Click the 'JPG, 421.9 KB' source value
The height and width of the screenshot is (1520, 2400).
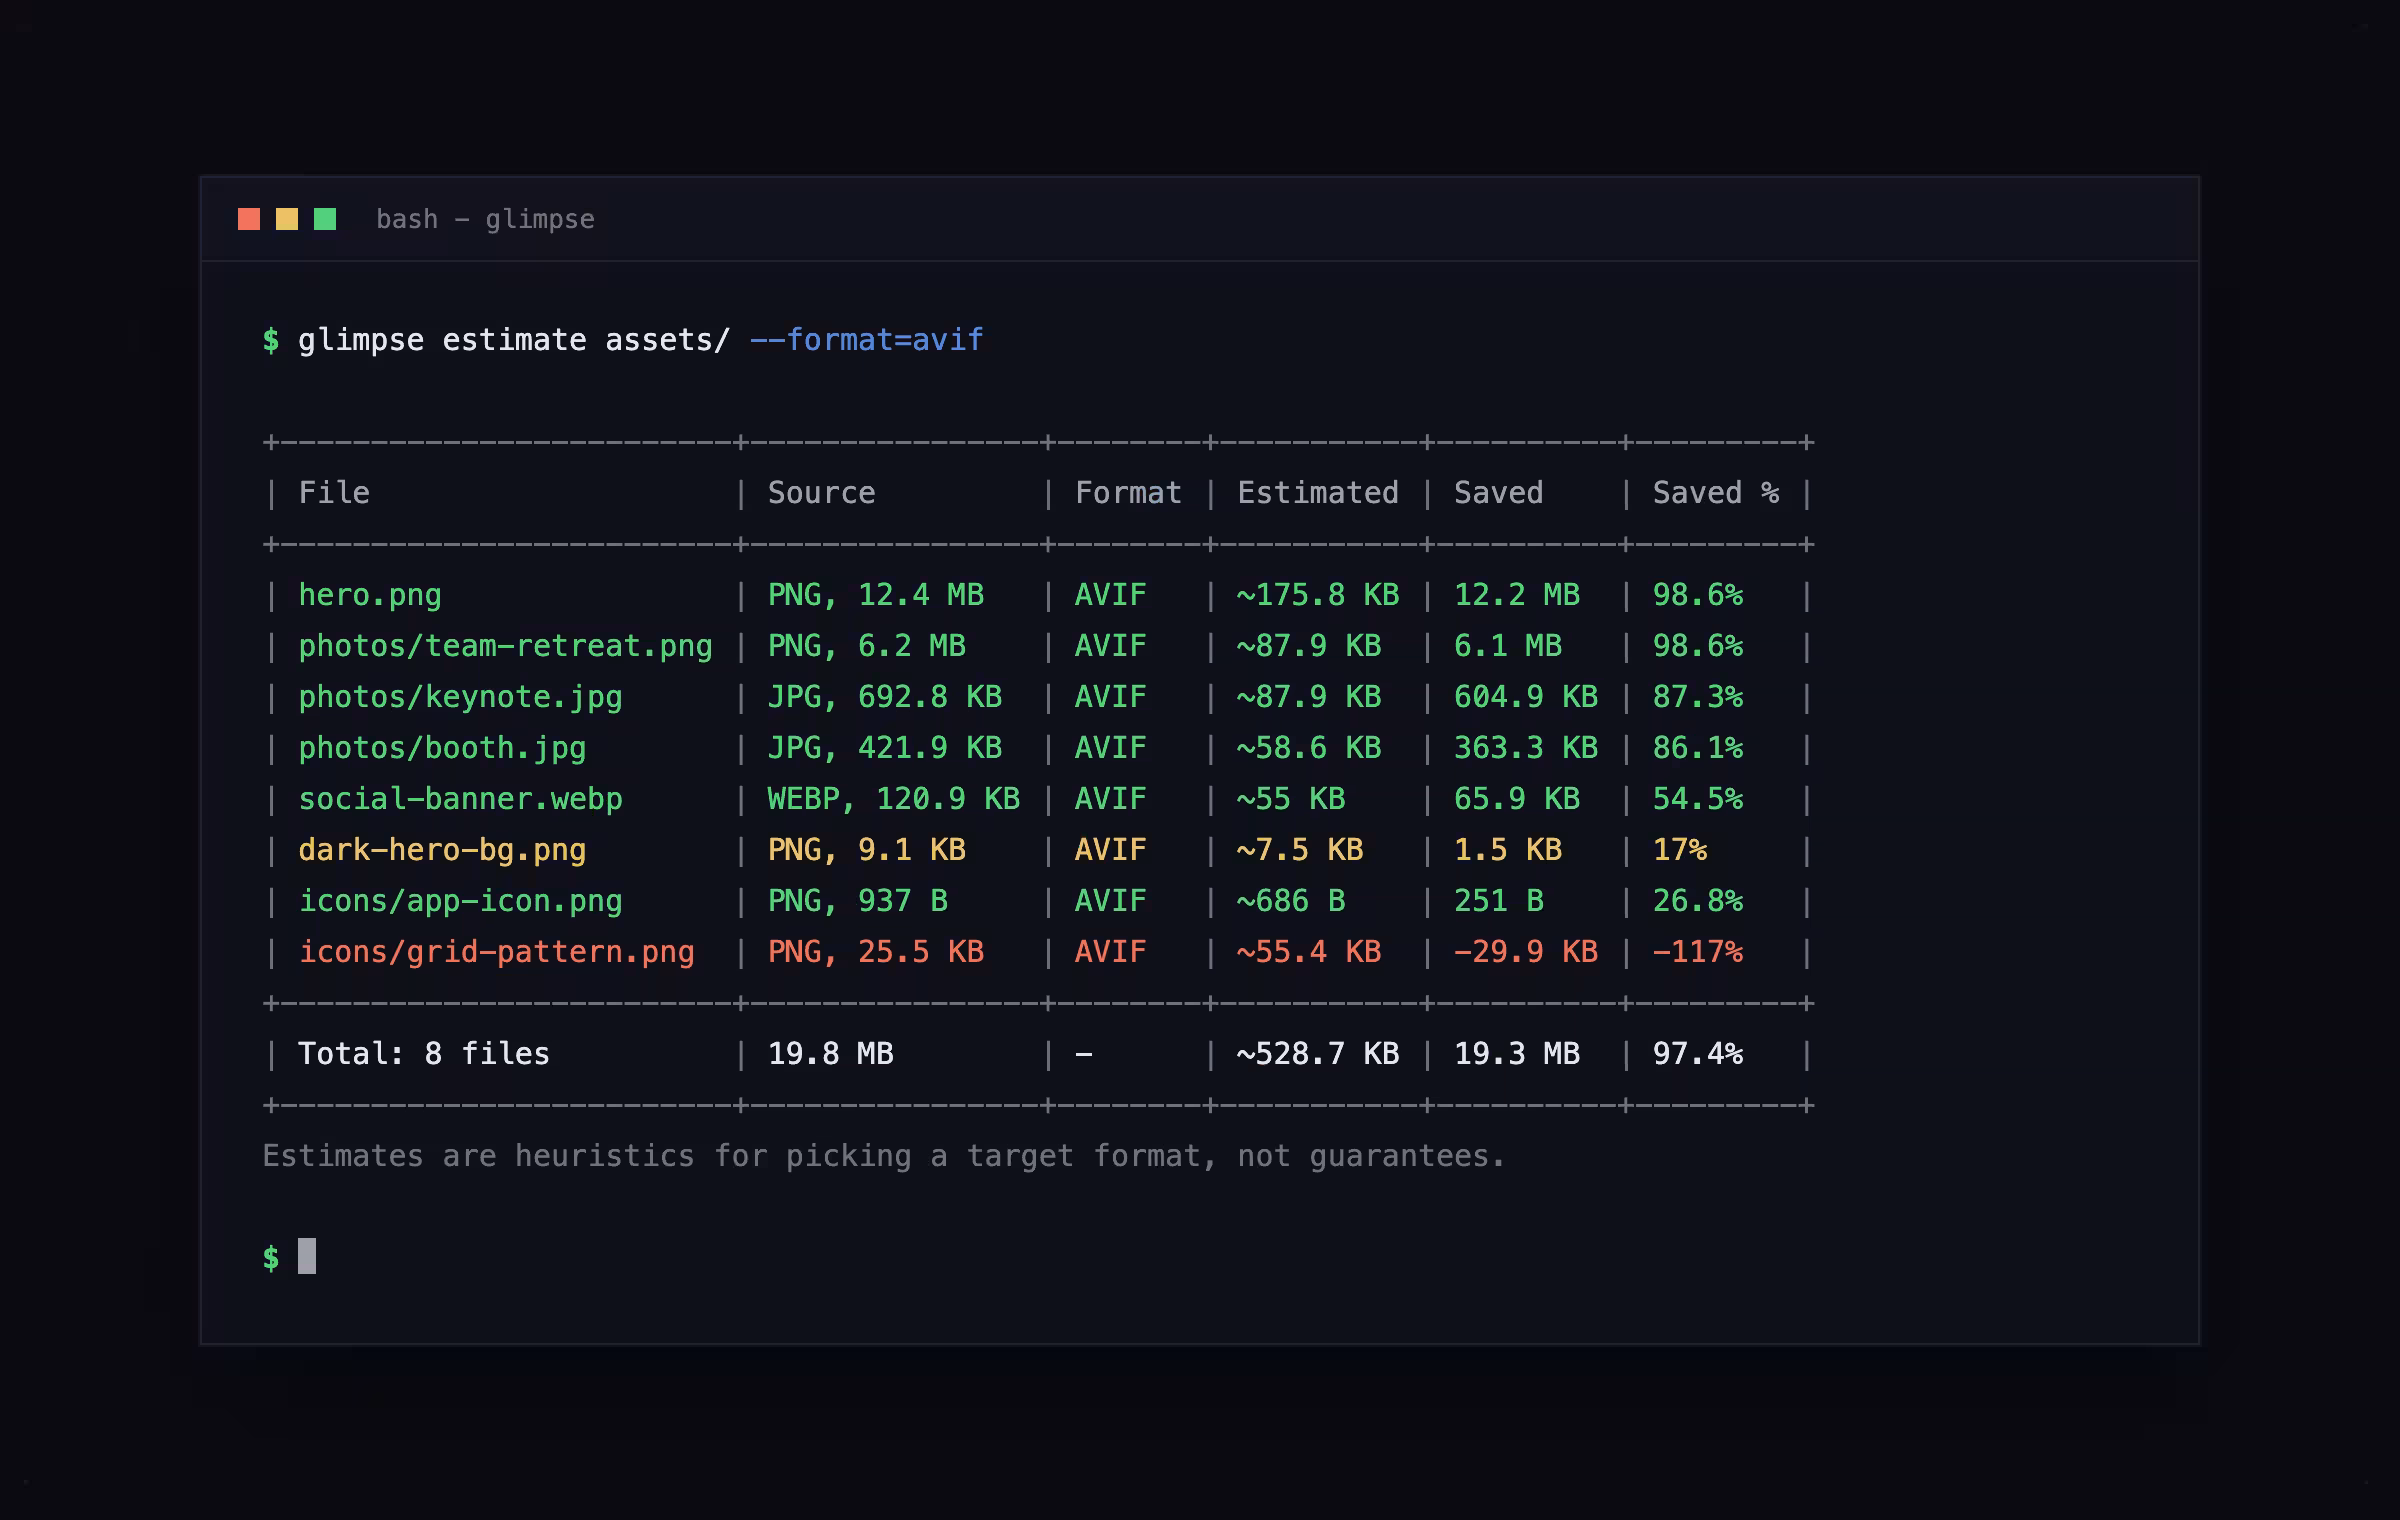[x=885, y=748]
